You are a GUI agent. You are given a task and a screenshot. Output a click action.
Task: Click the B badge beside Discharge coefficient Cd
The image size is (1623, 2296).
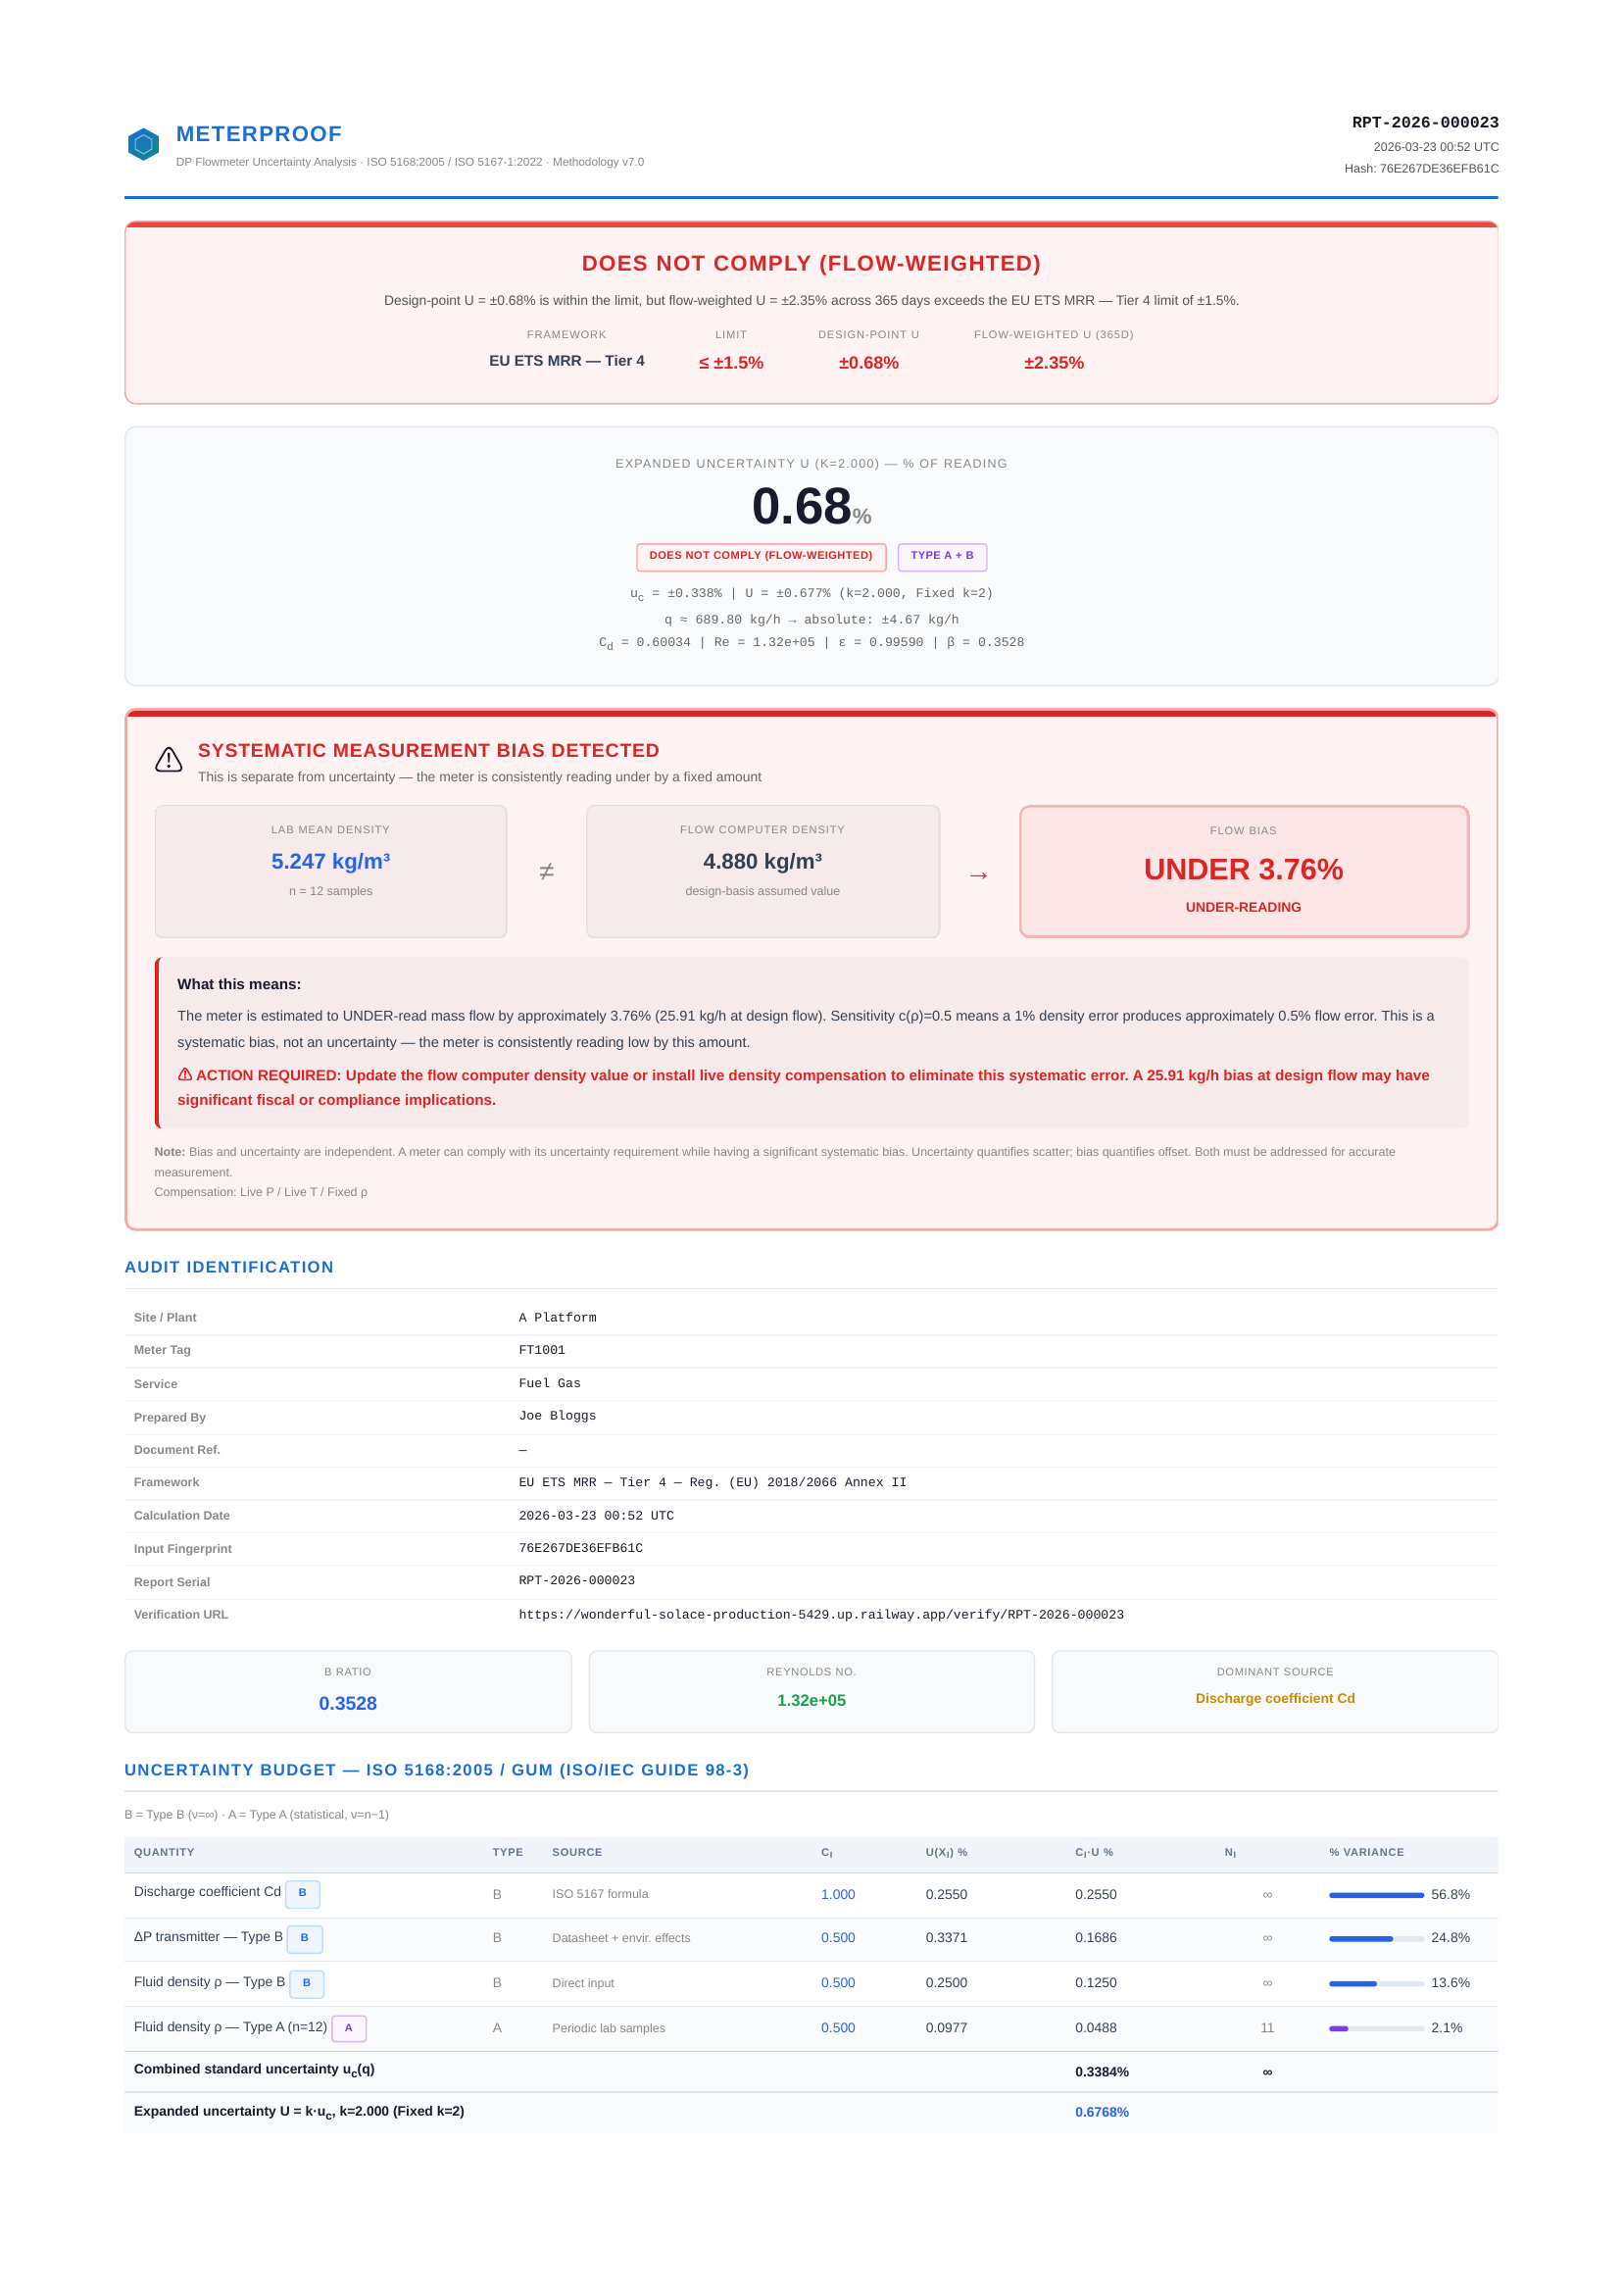(302, 1893)
